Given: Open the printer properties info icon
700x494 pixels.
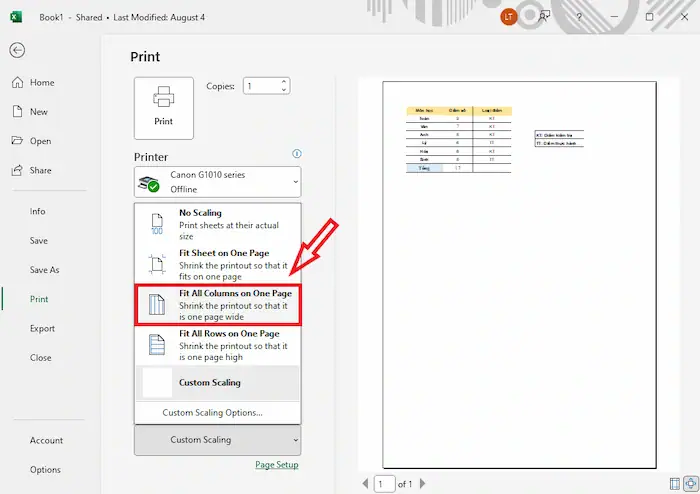Looking at the screenshot, I should tap(296, 154).
